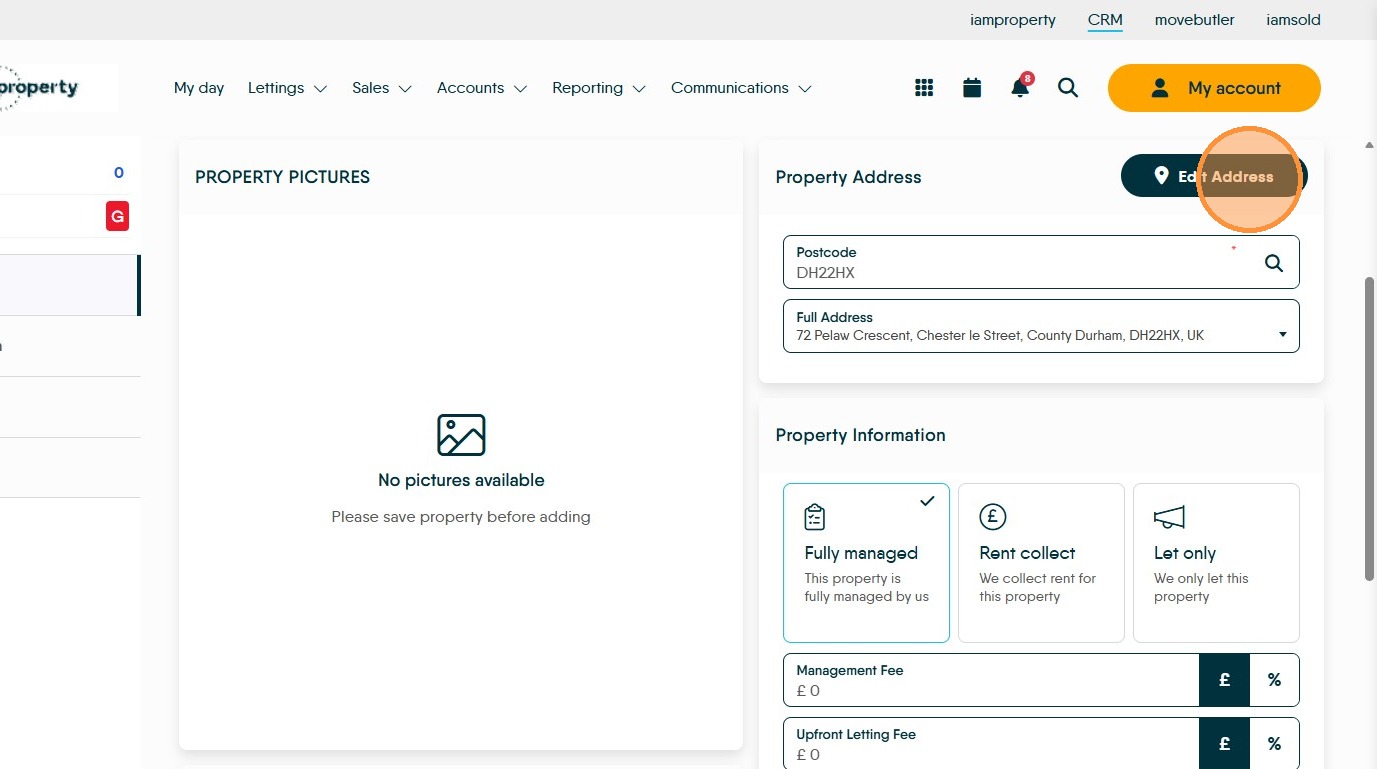
Task: View notifications bell with badge
Action: (1021, 86)
